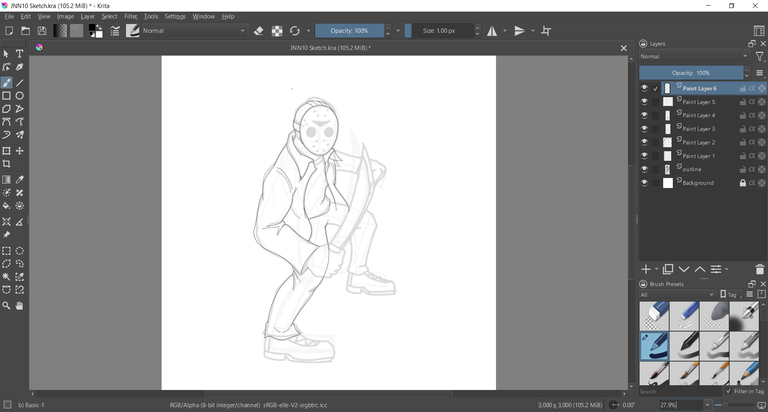This screenshot has height=412, width=768.
Task: Adjust the toolbar brush Opacity slider
Action: (x=349, y=31)
